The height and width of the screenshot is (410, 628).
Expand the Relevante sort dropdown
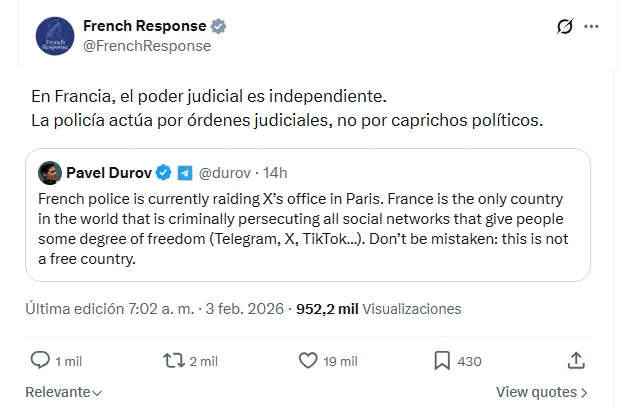coord(62,392)
